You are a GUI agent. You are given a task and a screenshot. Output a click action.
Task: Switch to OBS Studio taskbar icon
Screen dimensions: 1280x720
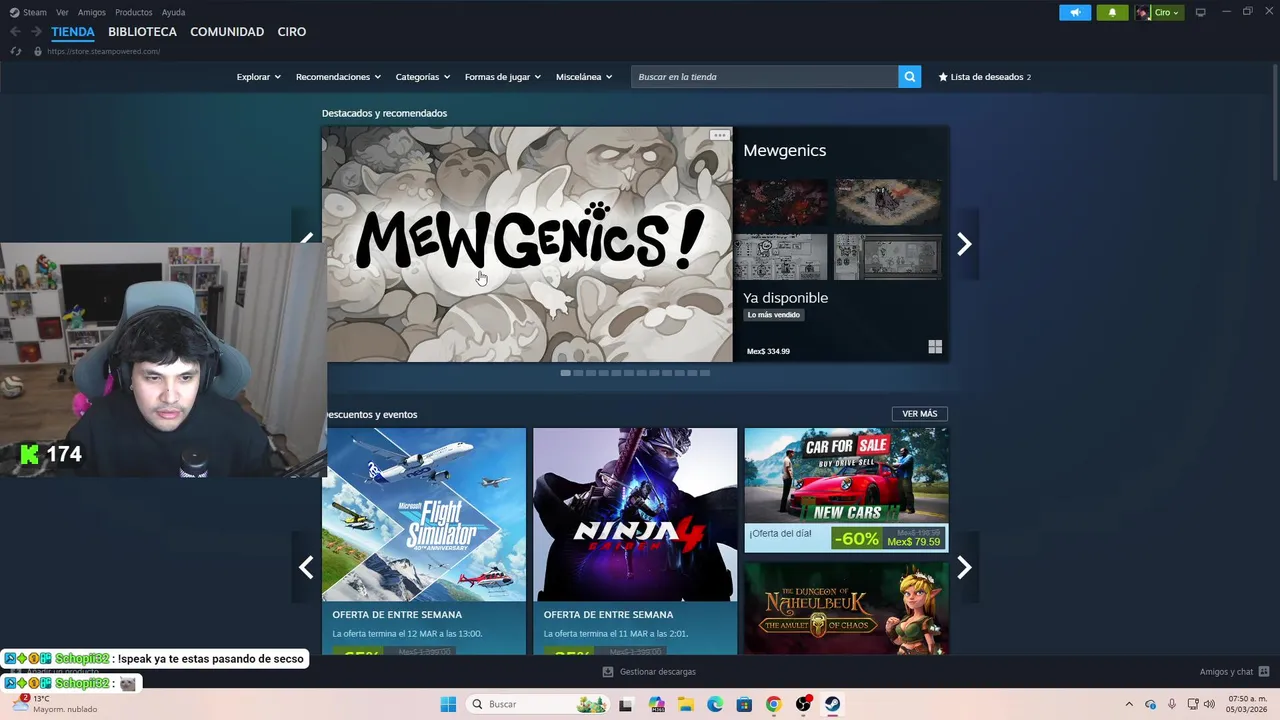[803, 704]
